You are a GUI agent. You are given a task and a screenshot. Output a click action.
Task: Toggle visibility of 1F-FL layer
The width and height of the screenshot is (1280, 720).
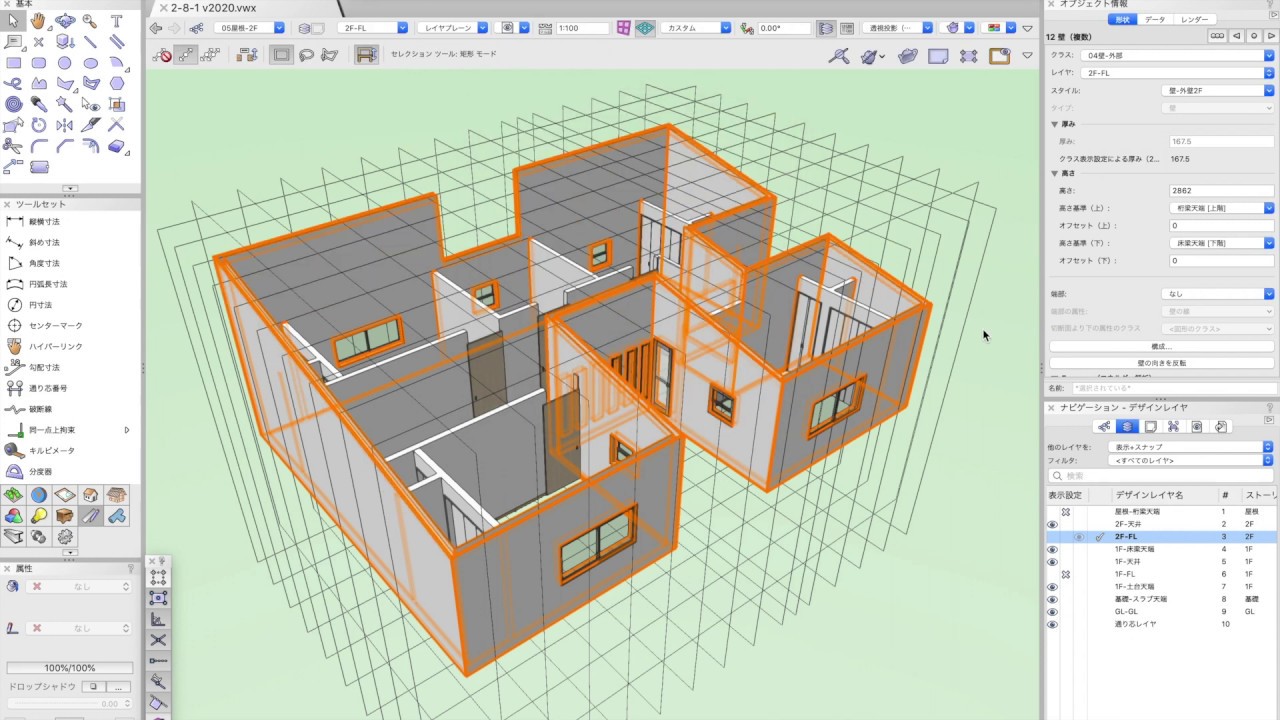pyautogui.click(x=1066, y=574)
